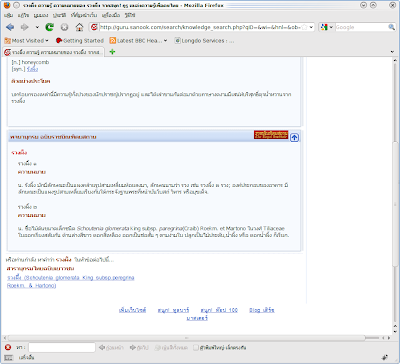Click the scroll-right arrow of horizontal scrollbar
The image size is (400, 364).
point(390,338)
